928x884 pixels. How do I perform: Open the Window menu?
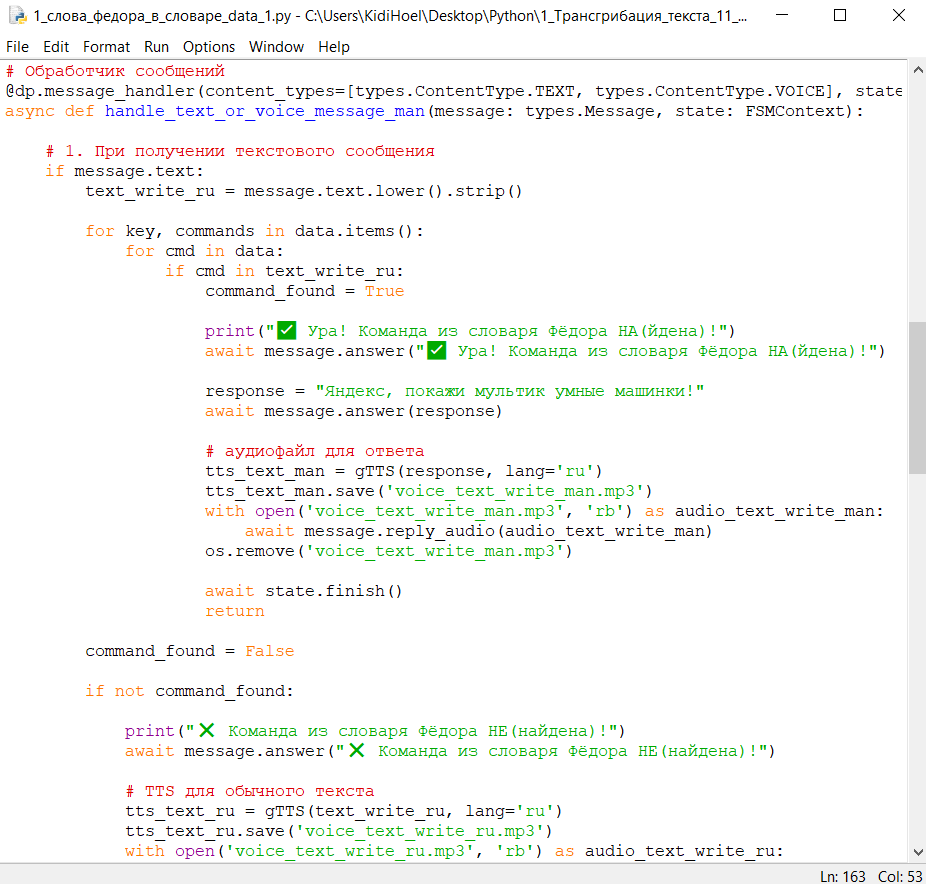[276, 47]
